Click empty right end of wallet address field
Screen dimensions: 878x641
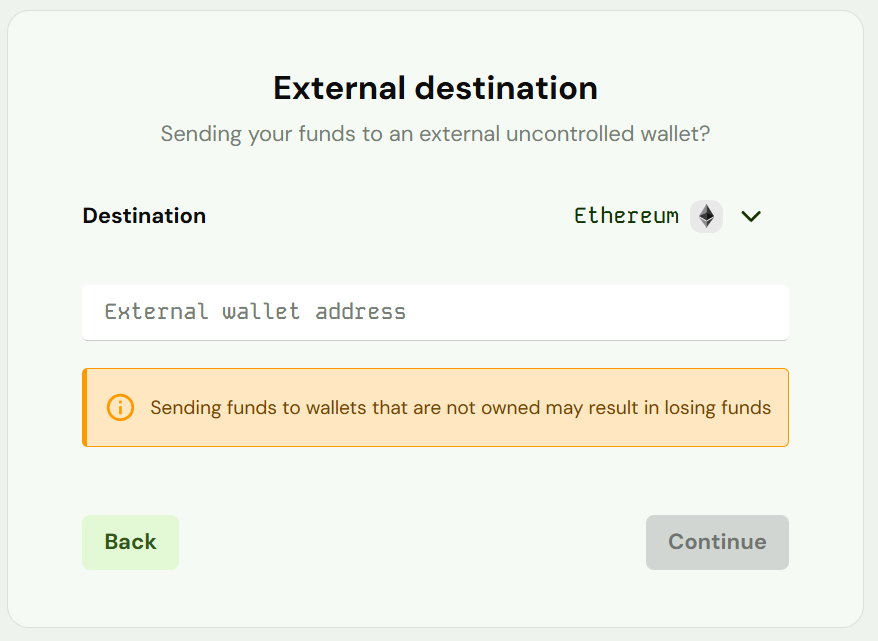700,312
